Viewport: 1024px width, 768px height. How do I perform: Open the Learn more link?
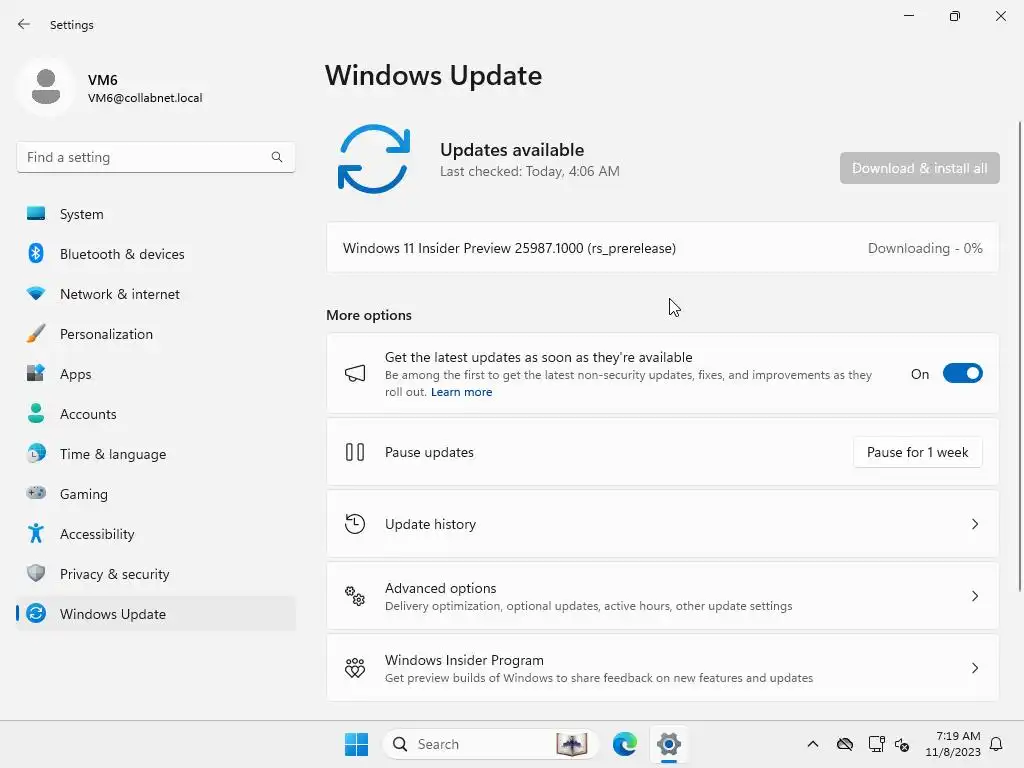[x=461, y=392]
